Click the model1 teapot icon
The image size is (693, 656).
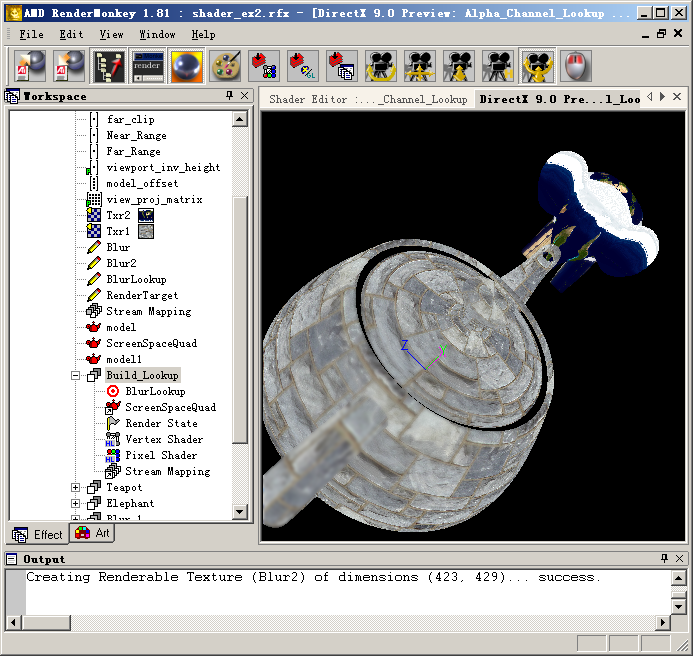click(x=93, y=359)
